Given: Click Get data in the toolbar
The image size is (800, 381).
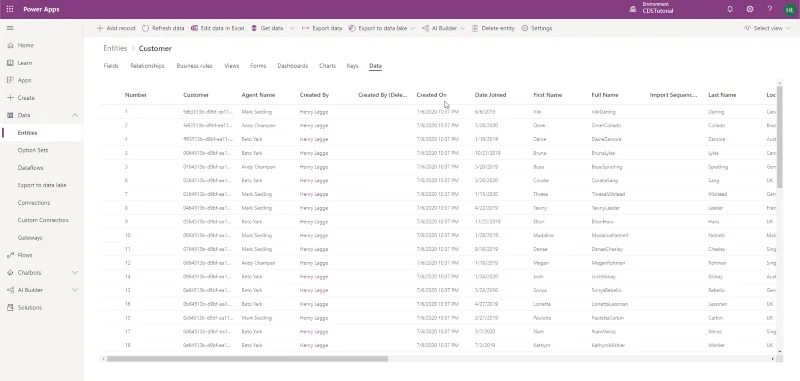Looking at the screenshot, I should [x=267, y=29].
